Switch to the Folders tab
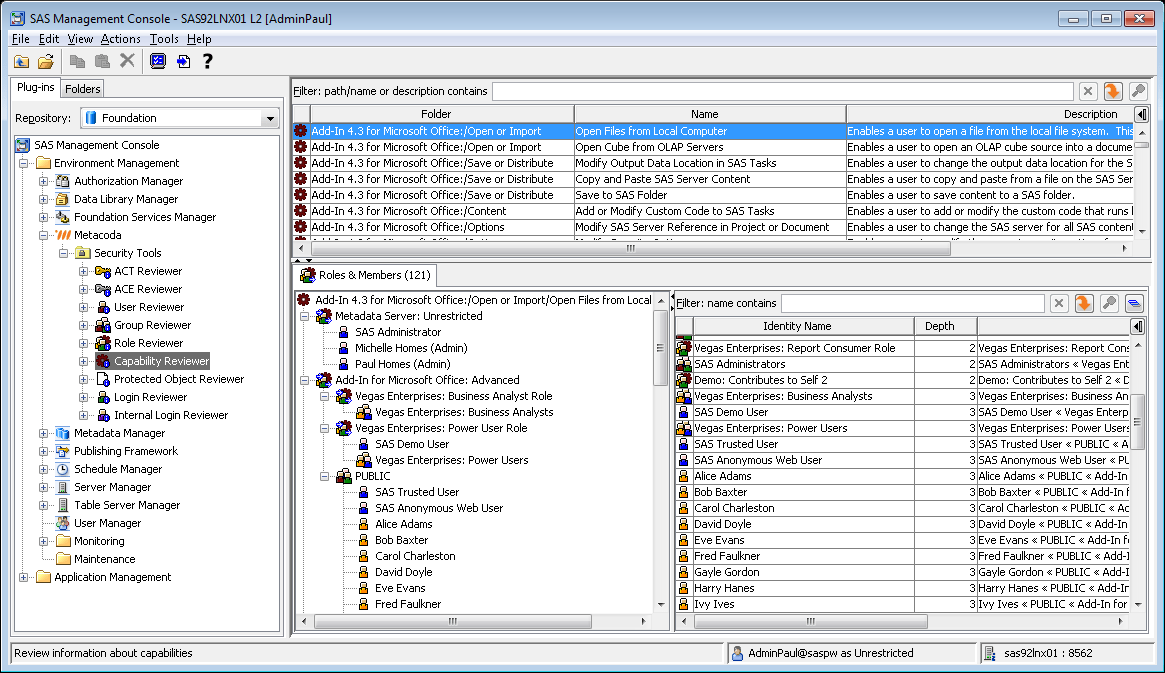 82,88
